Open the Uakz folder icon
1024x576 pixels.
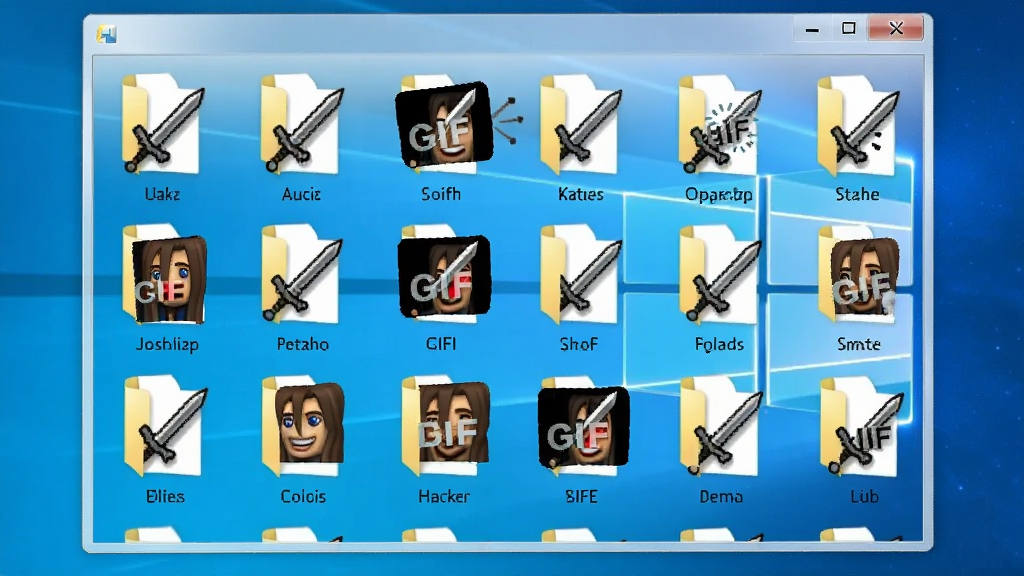click(x=162, y=124)
